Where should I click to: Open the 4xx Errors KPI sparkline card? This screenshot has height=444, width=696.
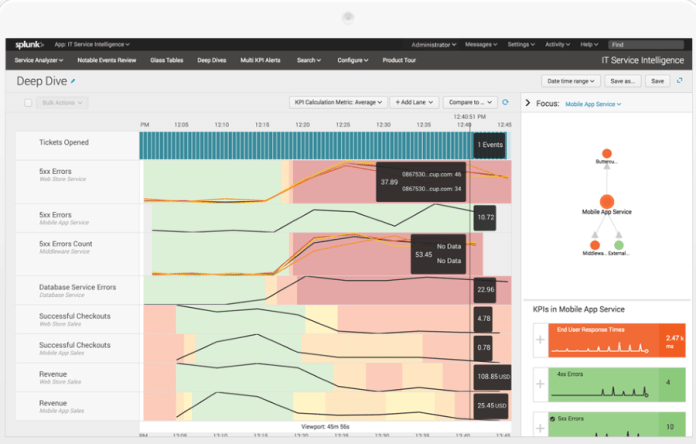coord(617,385)
